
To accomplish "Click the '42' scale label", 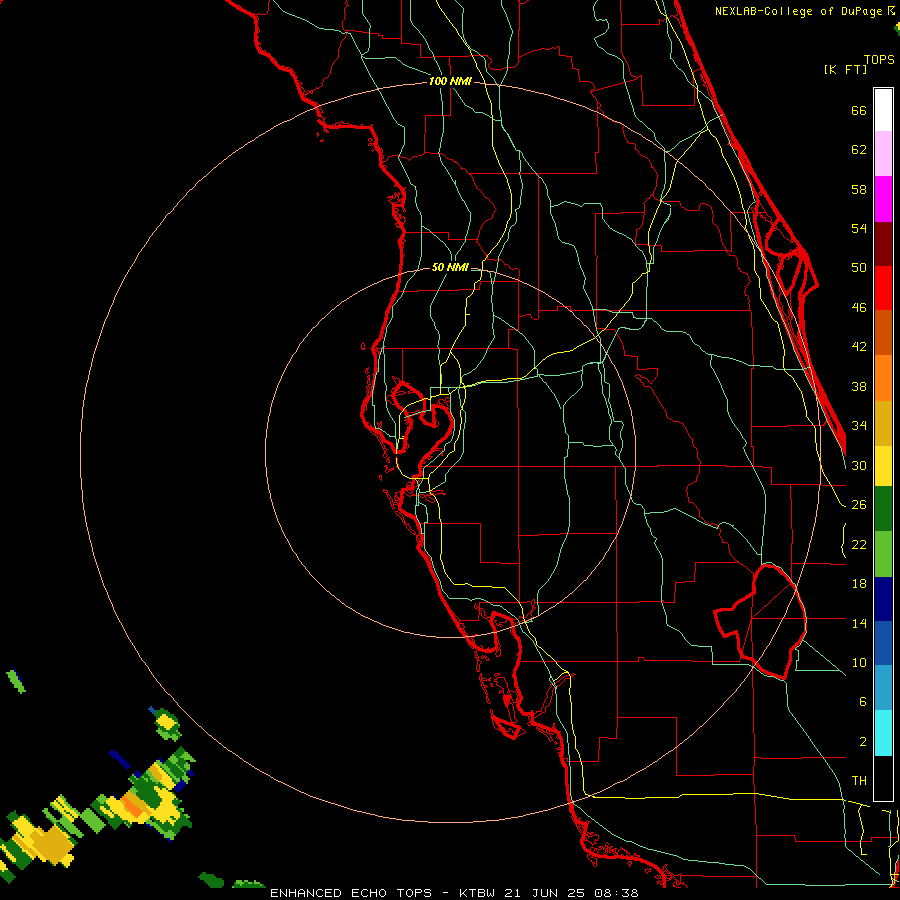I will 859,347.
